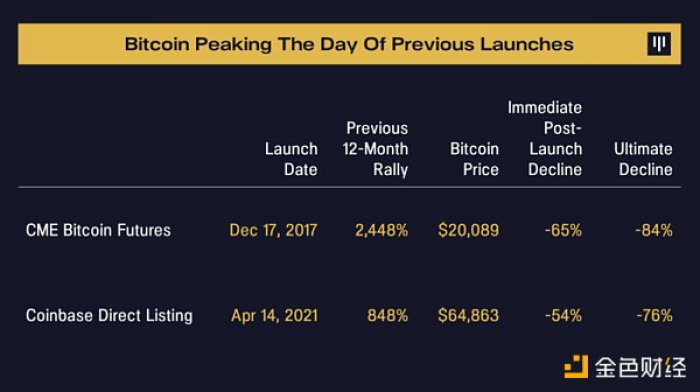The height and width of the screenshot is (392, 700).
Task: Click the Jinse Finance Chinese watermark text
Action: pyautogui.click(x=640, y=367)
